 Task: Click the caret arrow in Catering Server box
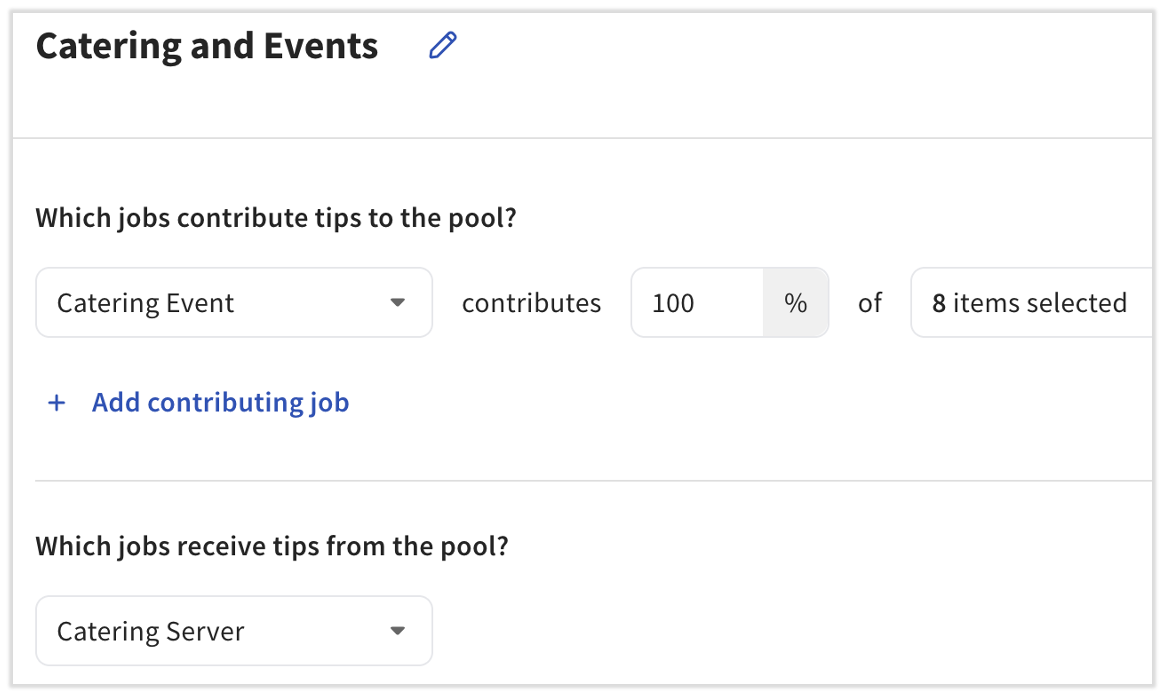pos(397,631)
